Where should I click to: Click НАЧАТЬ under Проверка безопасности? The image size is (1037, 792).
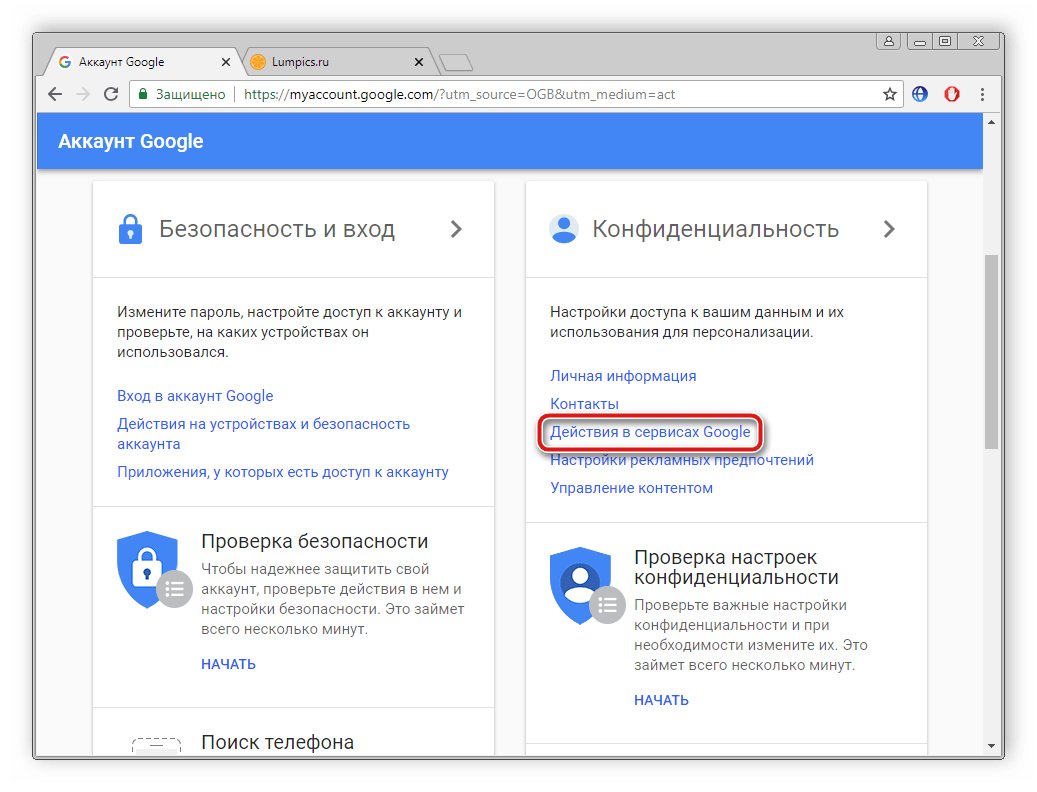click(x=228, y=664)
